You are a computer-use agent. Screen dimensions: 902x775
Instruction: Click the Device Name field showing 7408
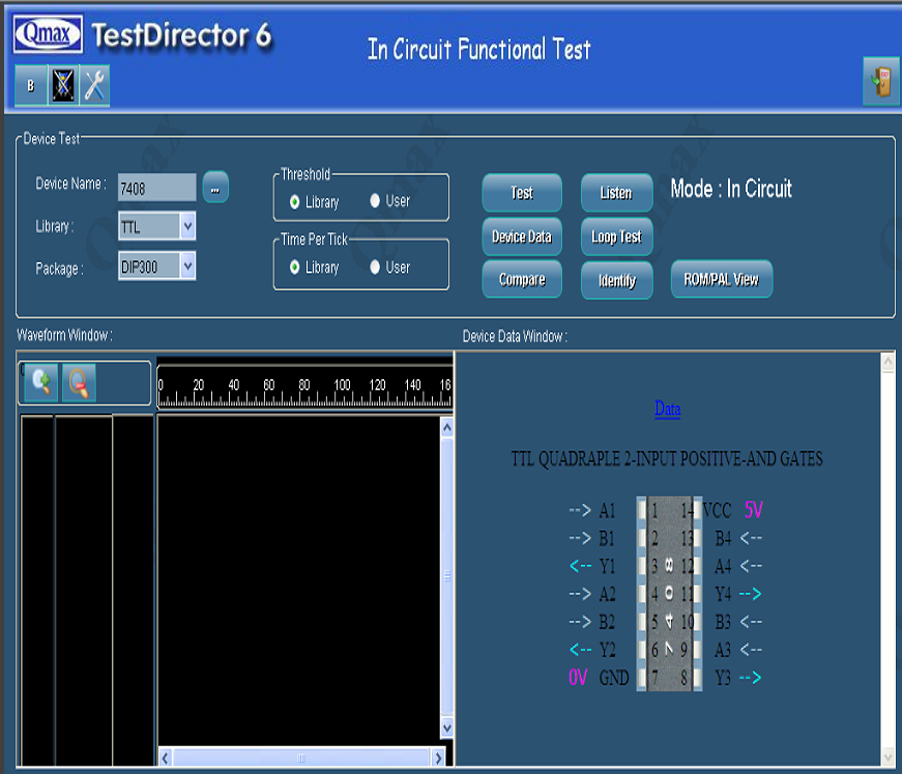tap(157, 188)
